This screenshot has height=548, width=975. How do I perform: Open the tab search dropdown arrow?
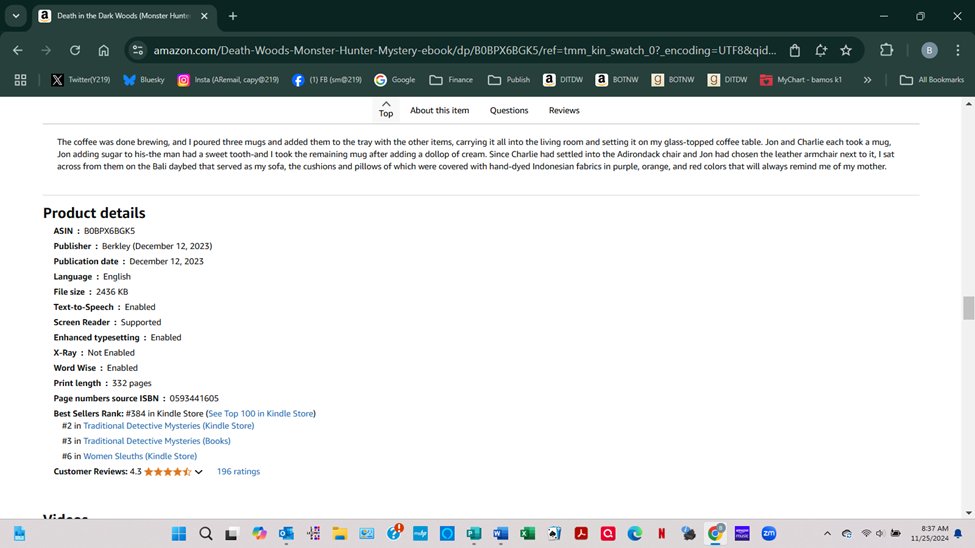pyautogui.click(x=16, y=16)
